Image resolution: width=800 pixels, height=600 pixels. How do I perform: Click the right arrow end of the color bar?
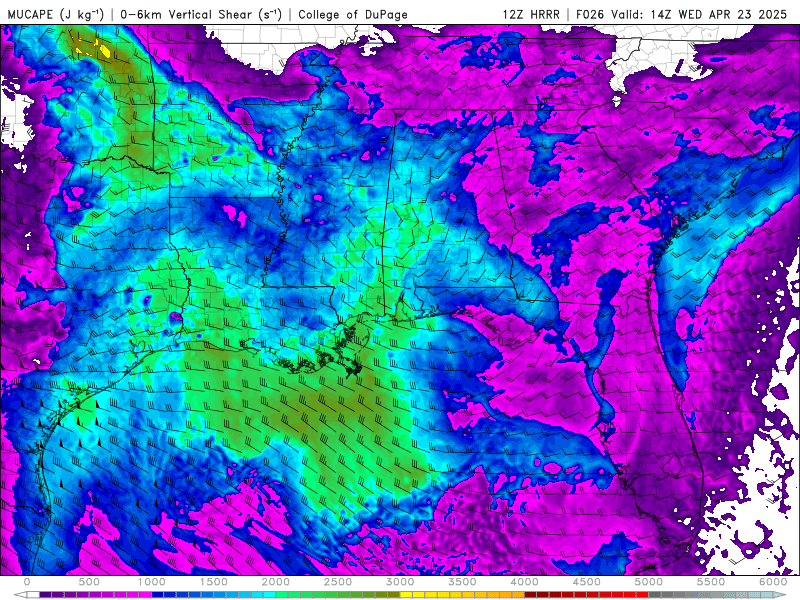point(780,595)
